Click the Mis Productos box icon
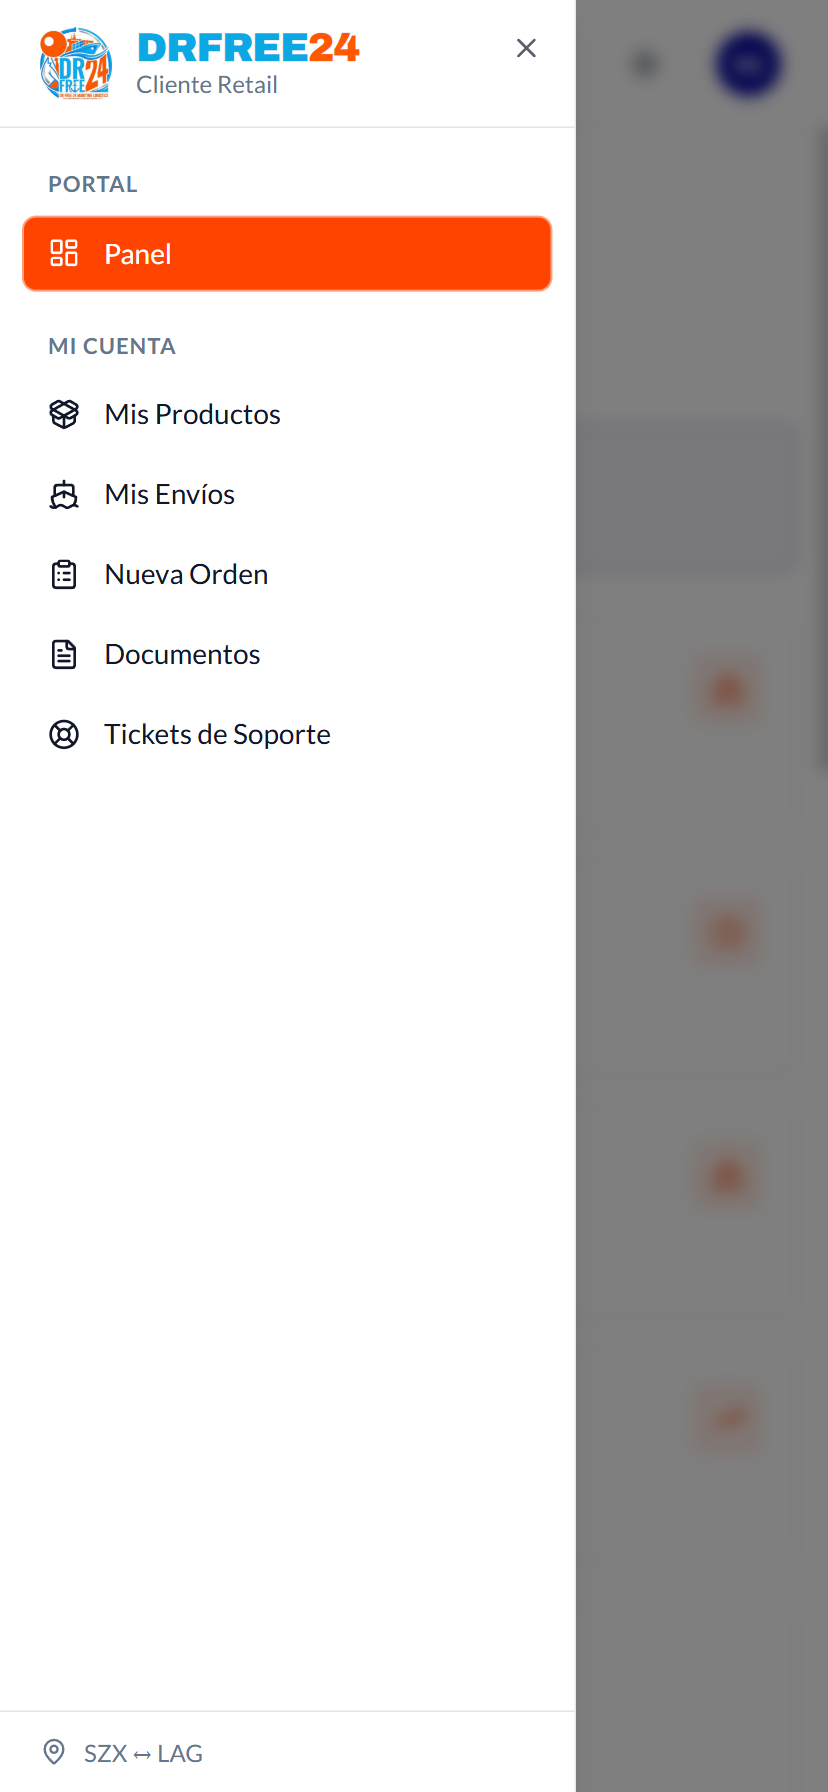The image size is (828, 1792). [x=64, y=414]
